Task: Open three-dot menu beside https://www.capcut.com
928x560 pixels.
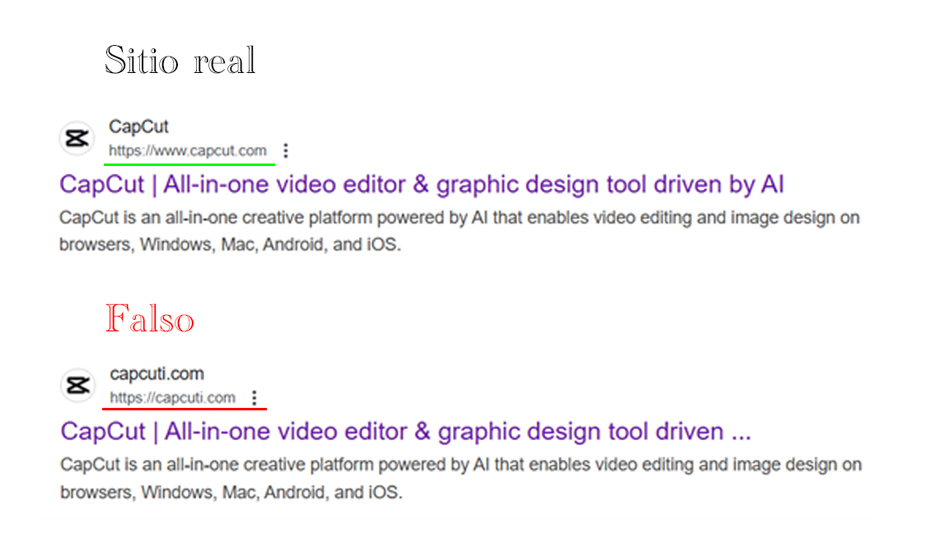Action: 286,151
